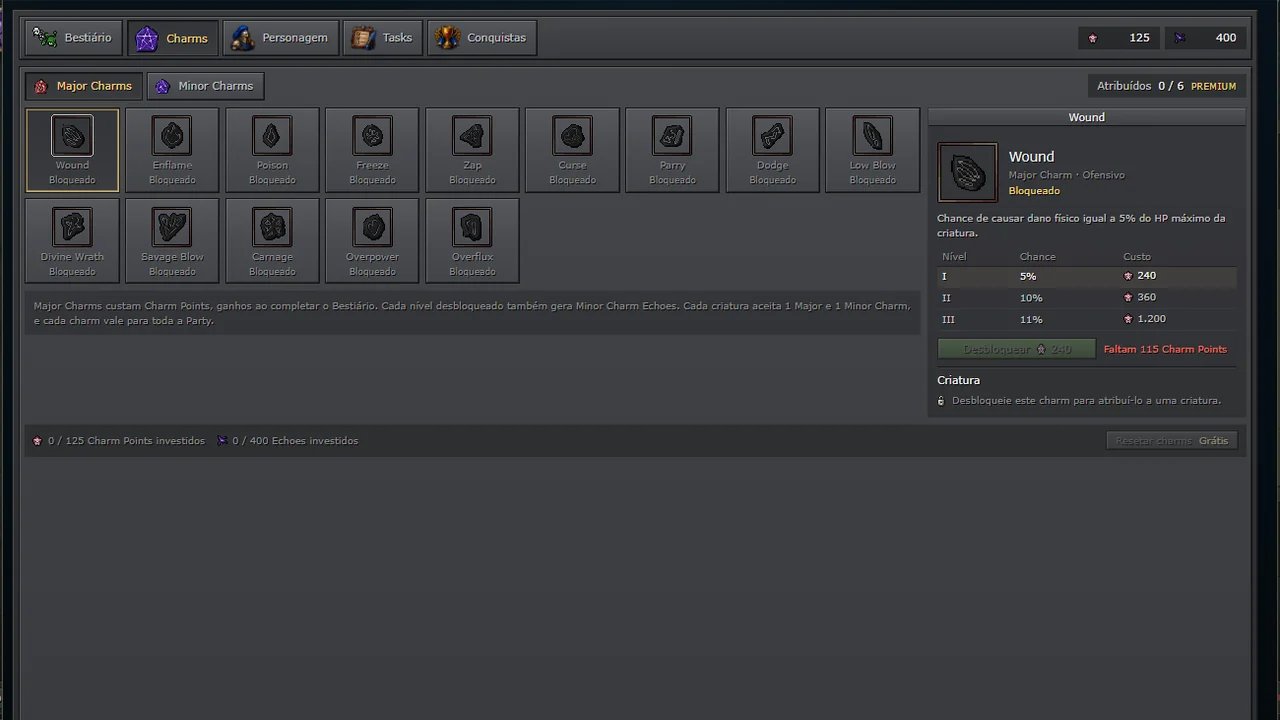Open the Curse charm tile
The image size is (1280, 720).
pyautogui.click(x=572, y=150)
